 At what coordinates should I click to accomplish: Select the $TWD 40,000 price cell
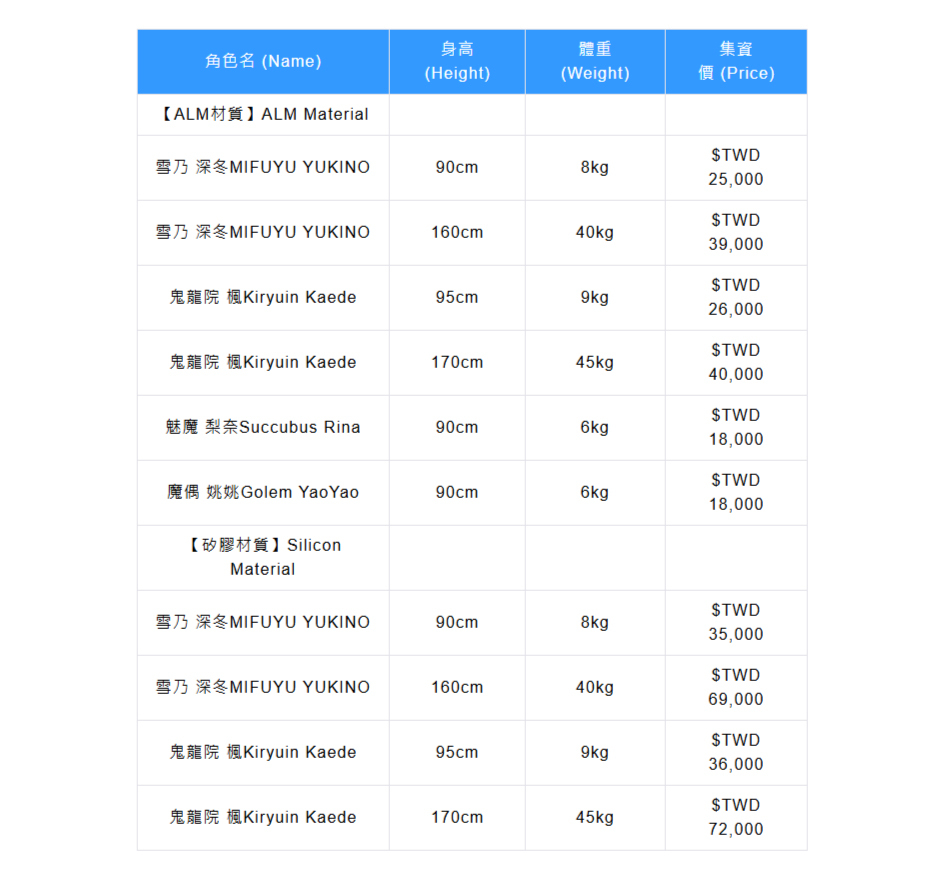(x=736, y=362)
